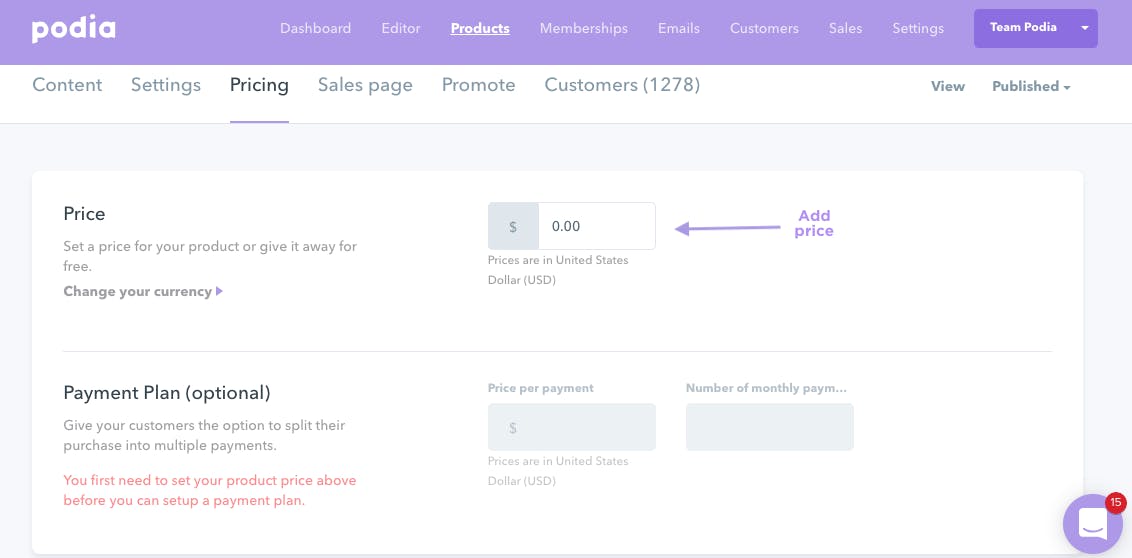Open the Promote tab
The width and height of the screenshot is (1132, 558).
pyautogui.click(x=479, y=85)
